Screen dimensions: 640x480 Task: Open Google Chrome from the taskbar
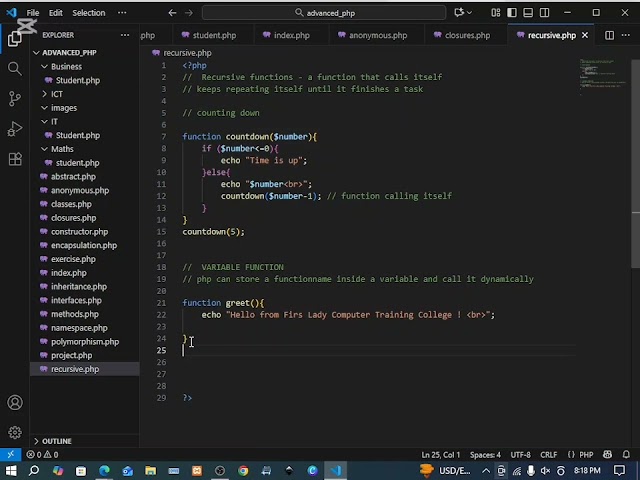pyautogui.click(x=243, y=471)
